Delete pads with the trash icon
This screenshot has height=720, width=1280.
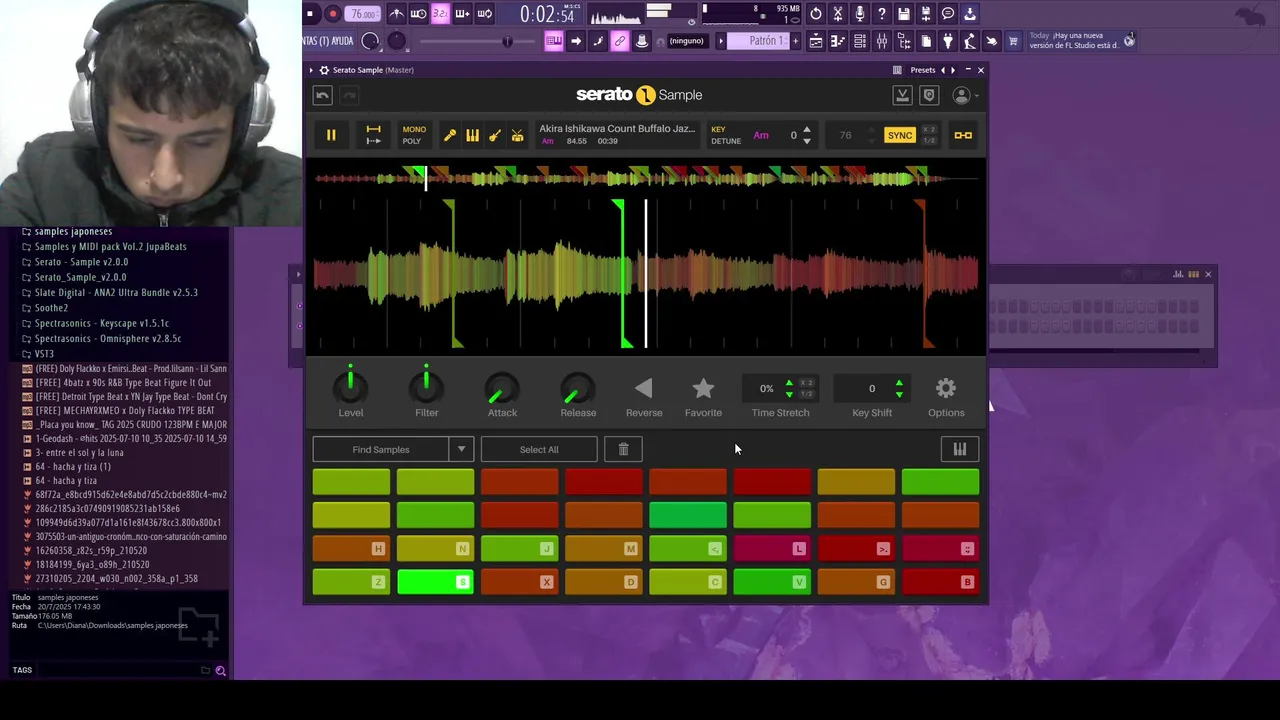(x=623, y=449)
